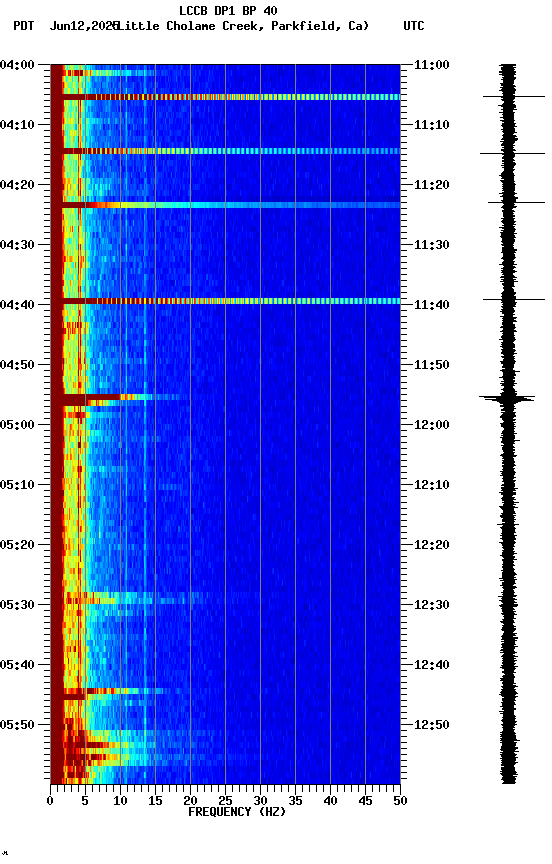Click the 'UTC' timezone label

coord(414,26)
